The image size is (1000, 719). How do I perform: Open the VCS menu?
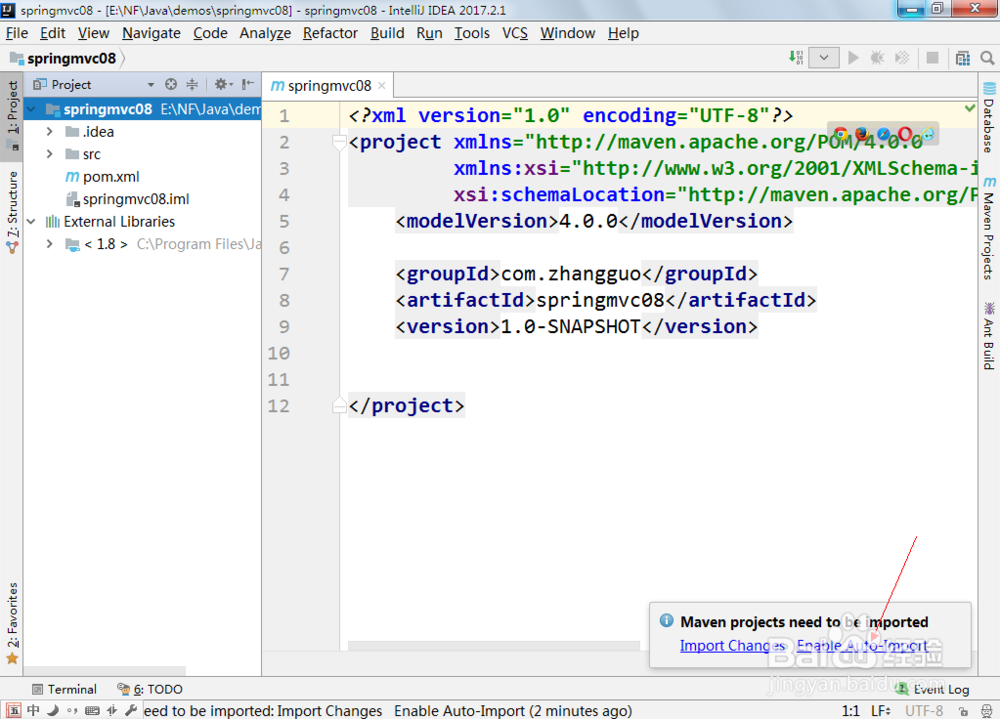[x=514, y=32]
